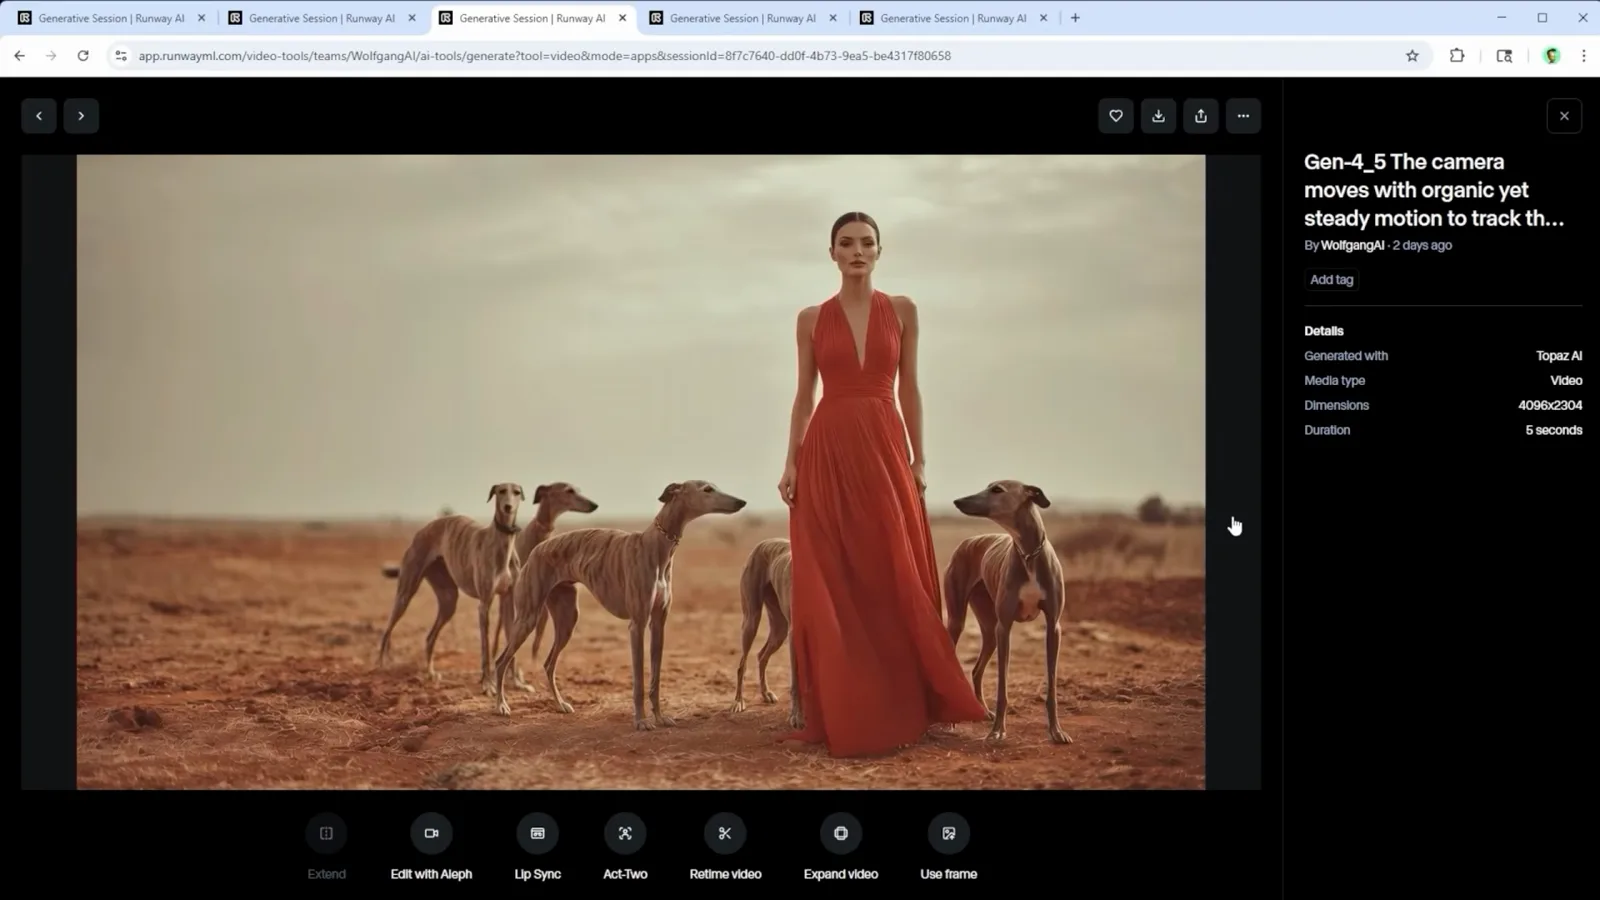Click the video preview of woman in red dress

(x=641, y=472)
